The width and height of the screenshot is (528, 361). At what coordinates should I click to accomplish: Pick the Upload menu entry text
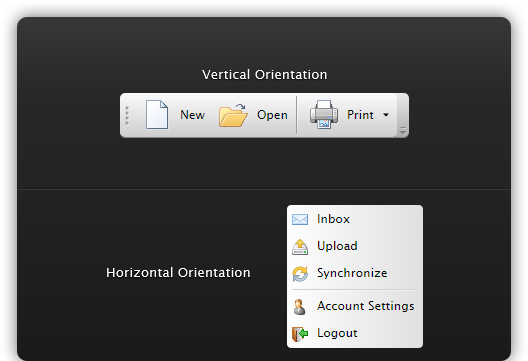pyautogui.click(x=337, y=246)
